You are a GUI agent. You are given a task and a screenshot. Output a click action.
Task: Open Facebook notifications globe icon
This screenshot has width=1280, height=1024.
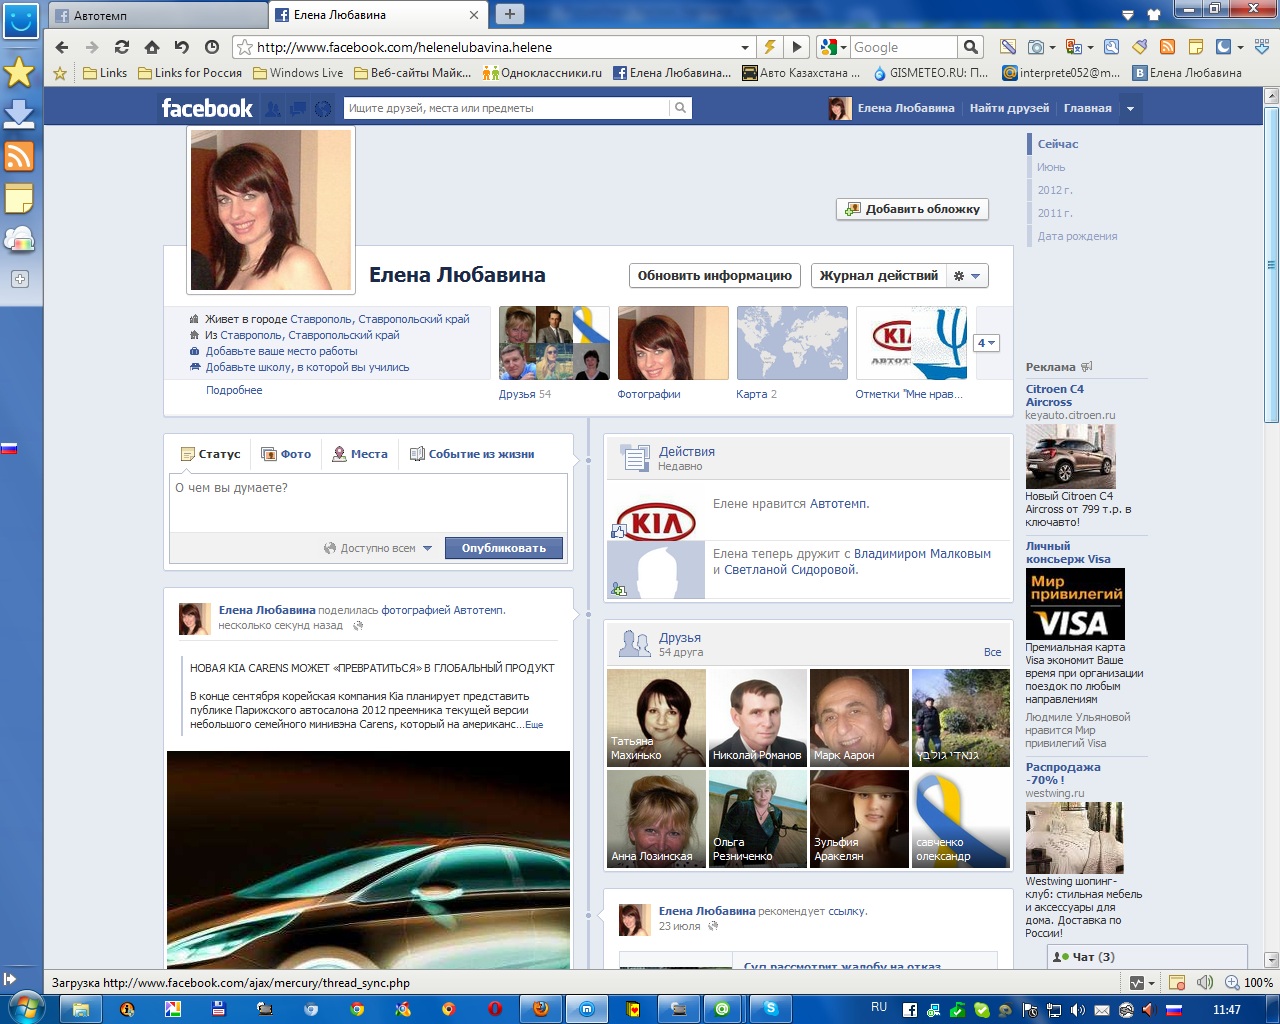click(x=322, y=108)
